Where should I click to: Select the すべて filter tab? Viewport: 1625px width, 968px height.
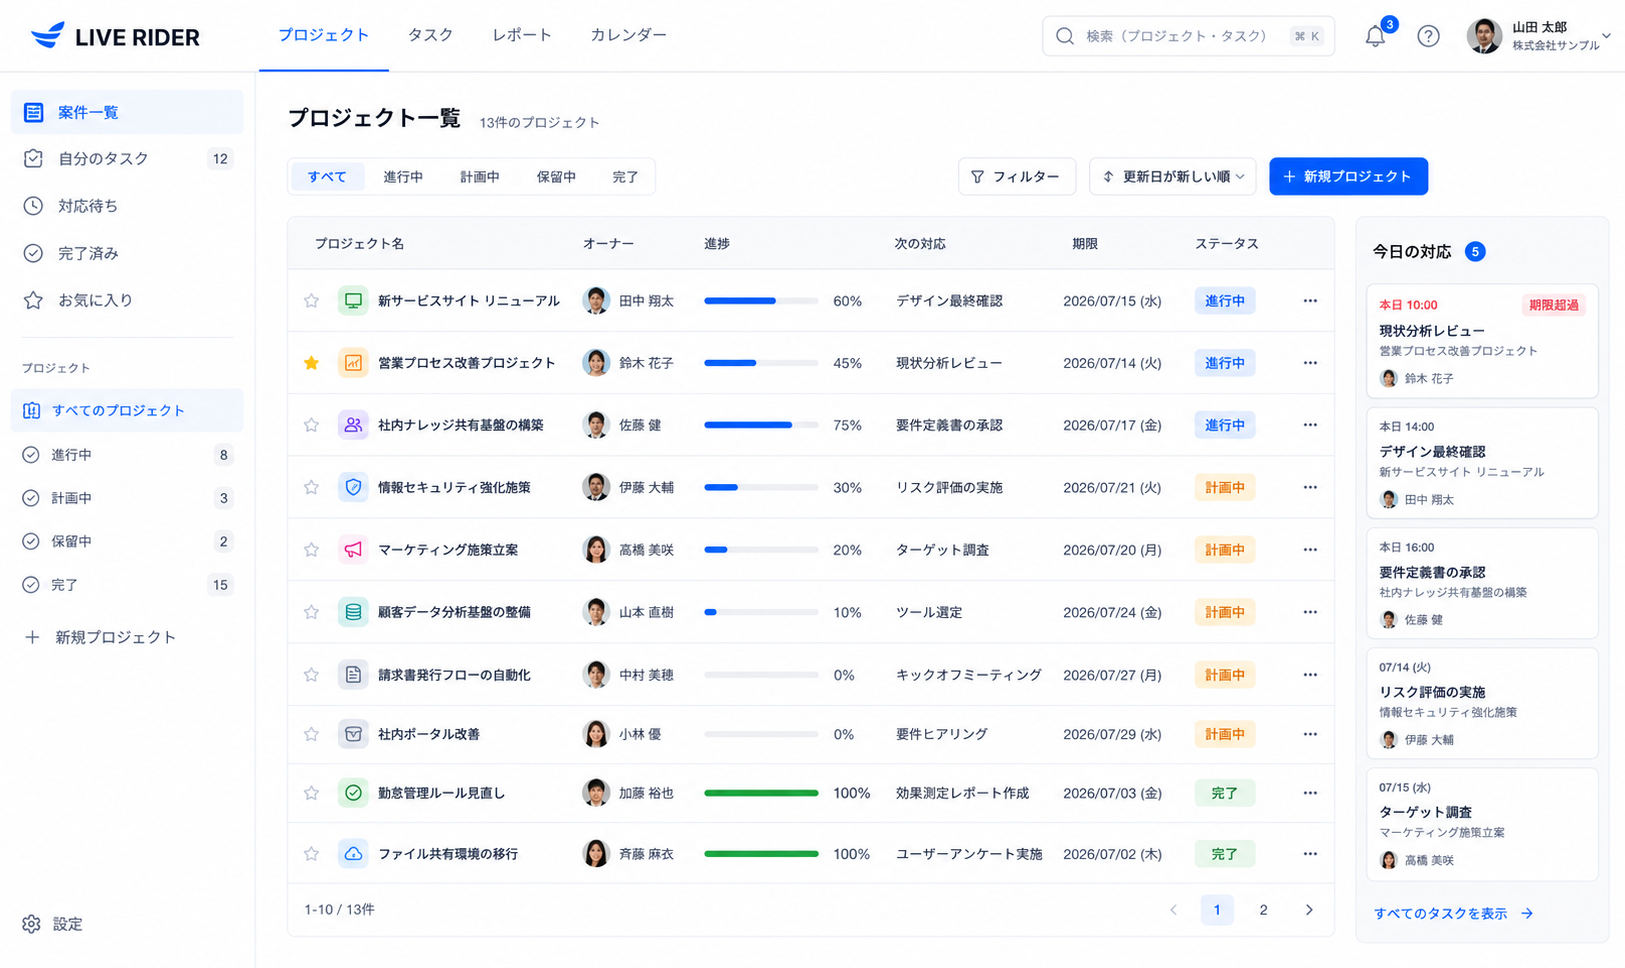pyautogui.click(x=327, y=177)
